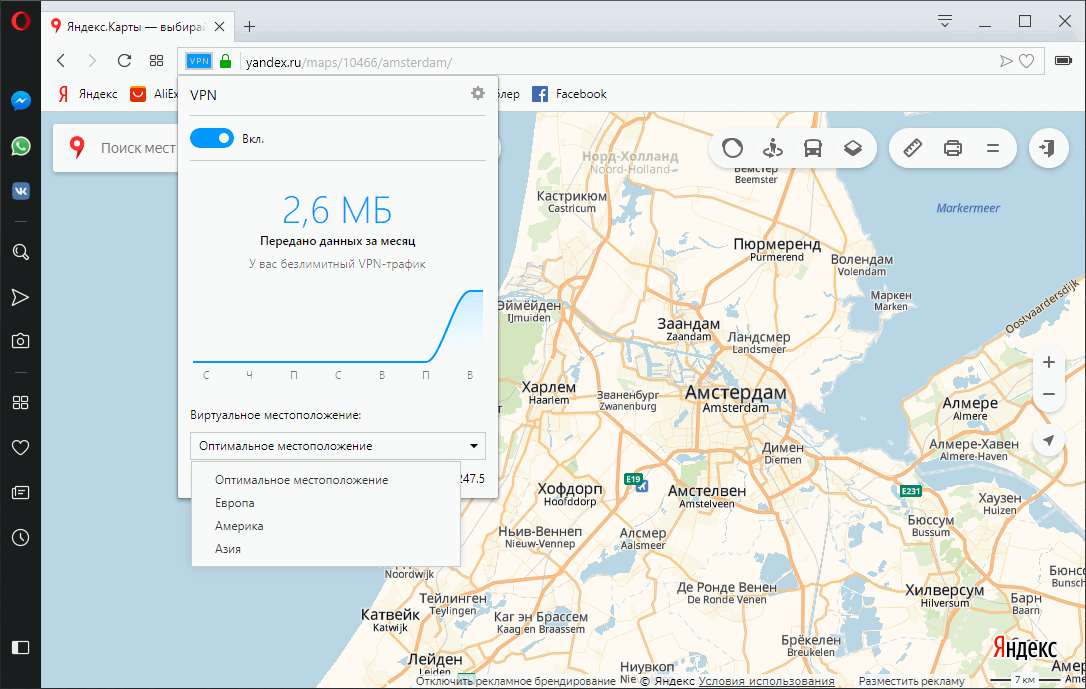1086x689 pixels.
Task: Show traffic layer on map
Action: point(732,148)
